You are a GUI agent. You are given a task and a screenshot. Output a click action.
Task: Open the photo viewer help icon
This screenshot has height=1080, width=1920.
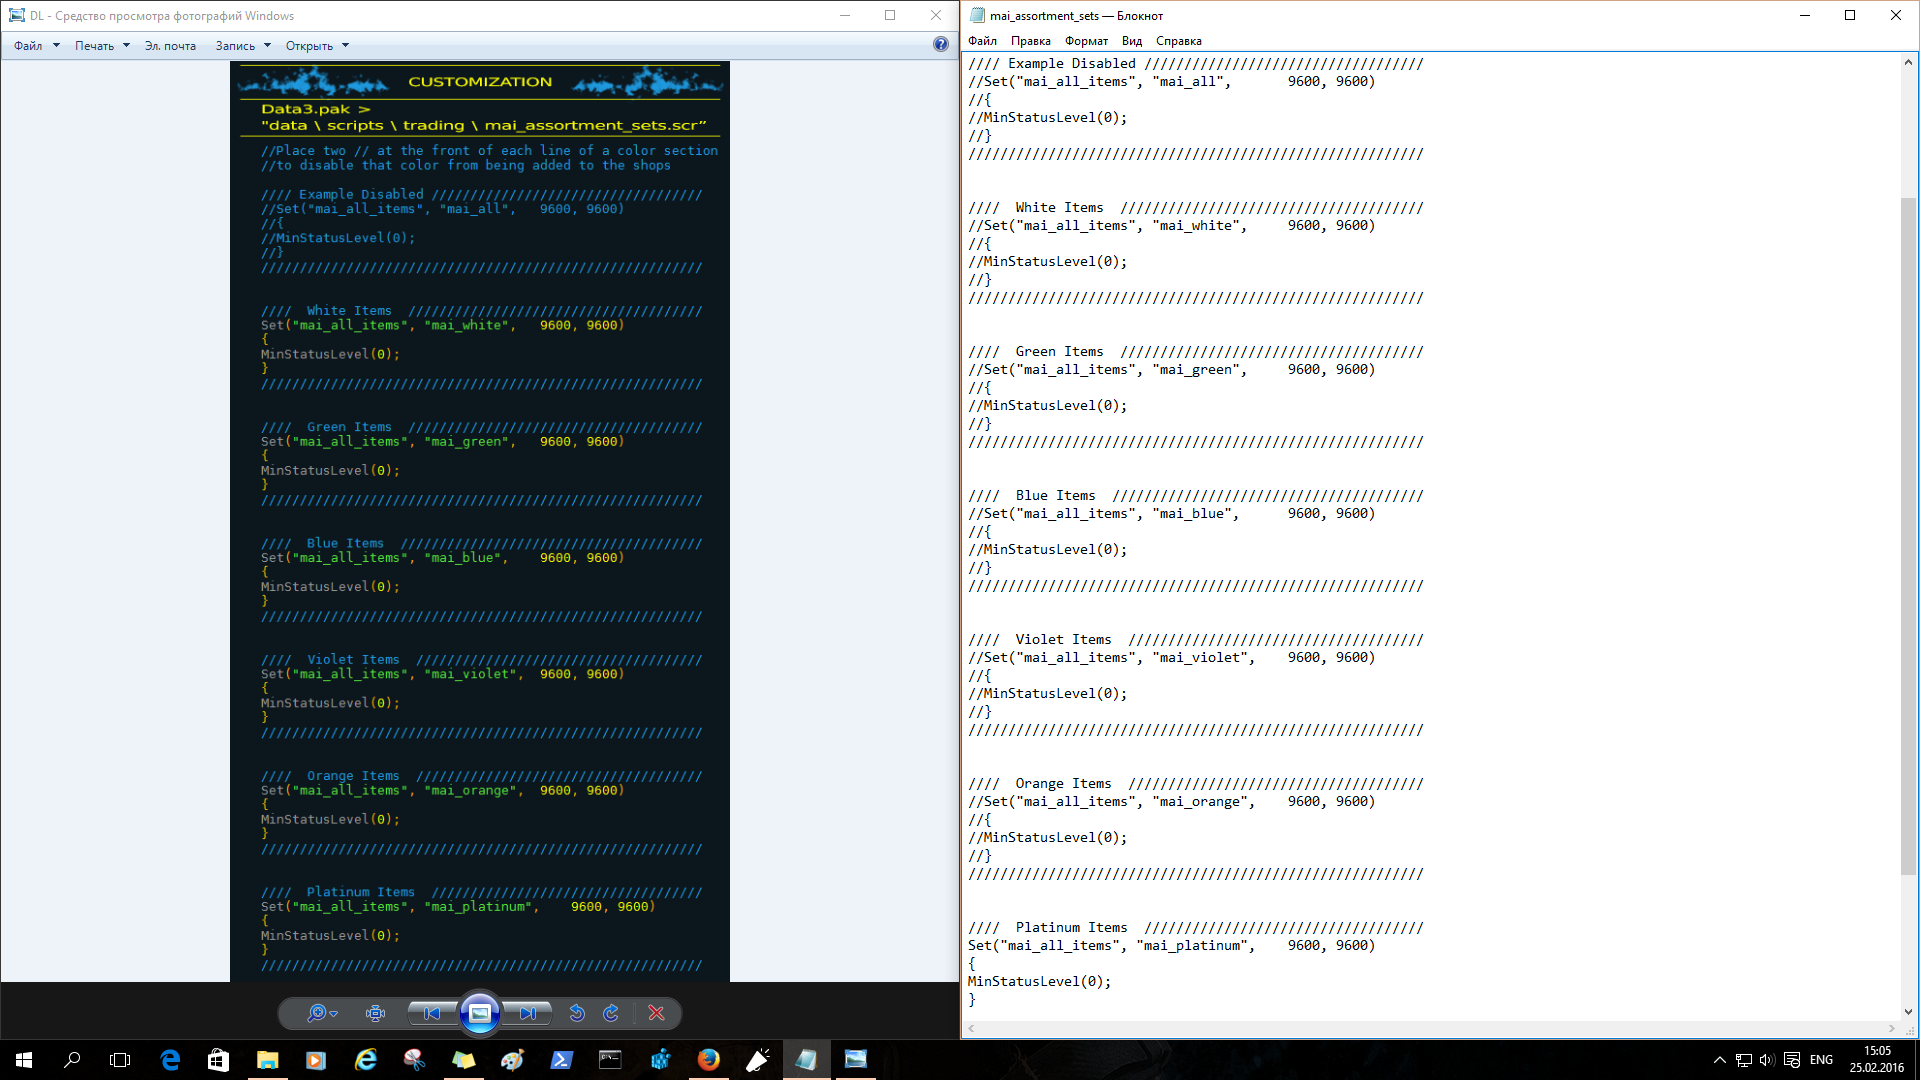[940, 44]
